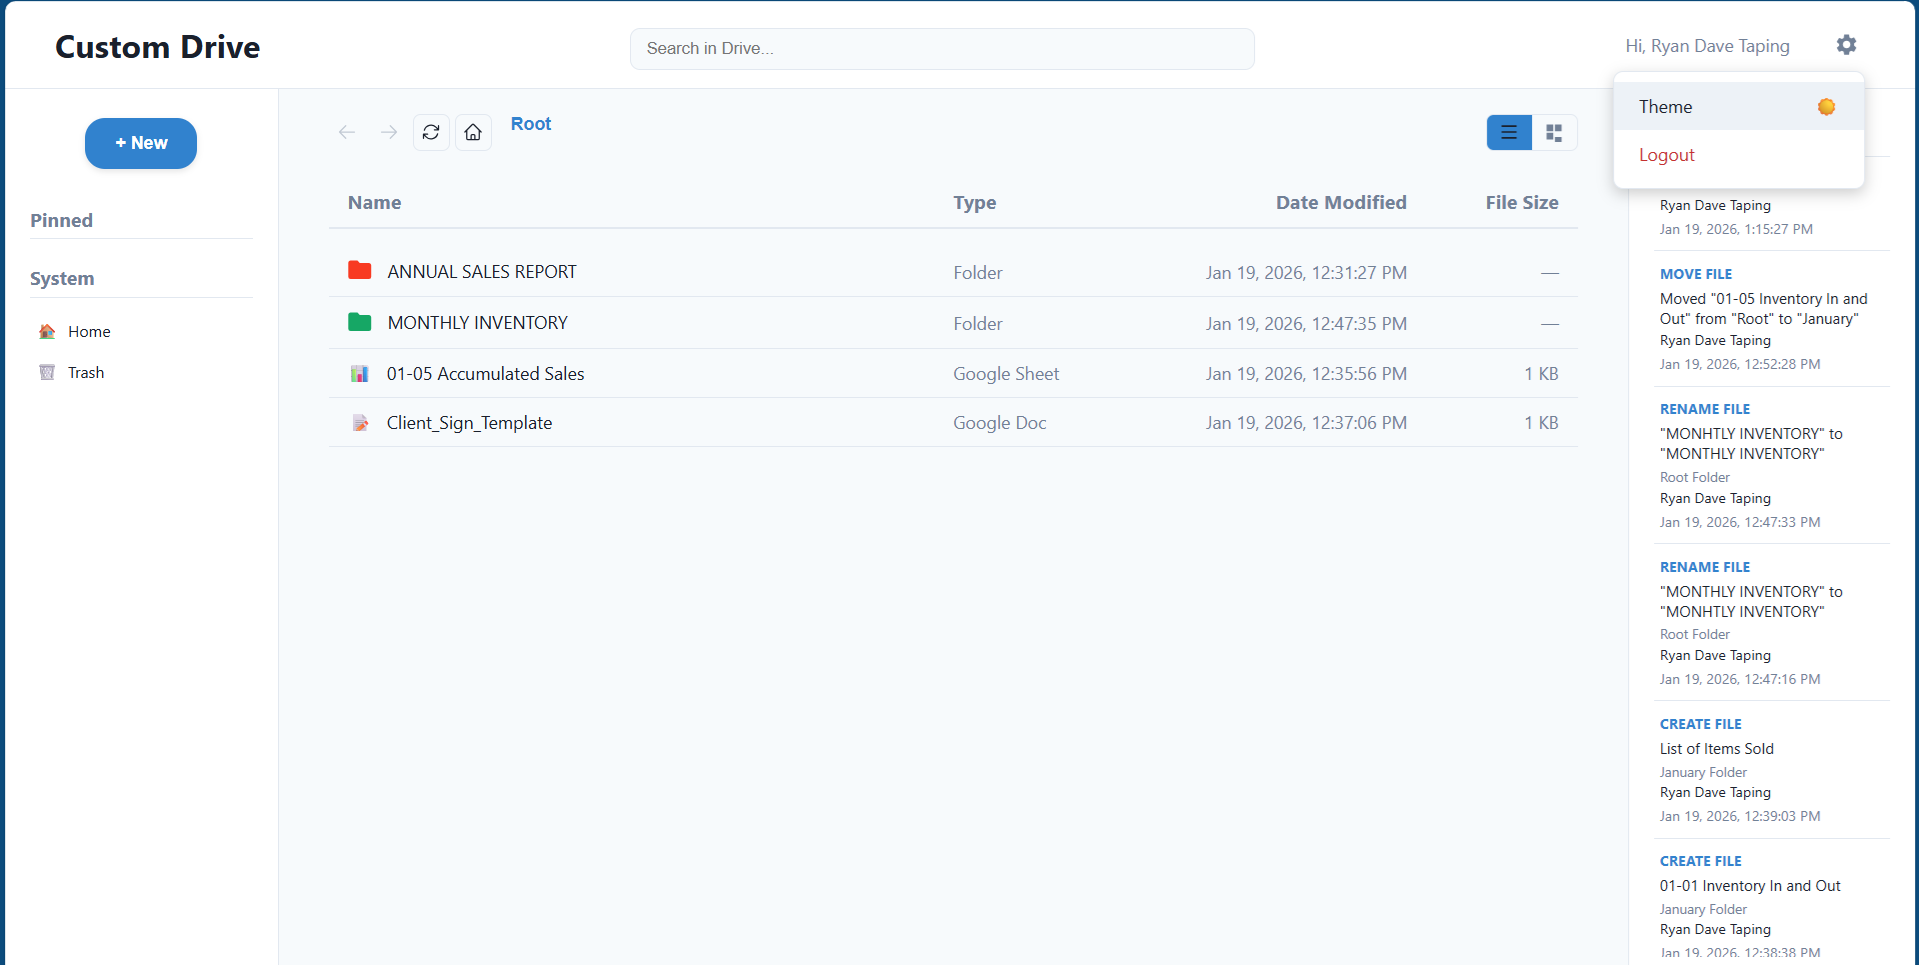Sort files by the Name column header

pos(374,202)
